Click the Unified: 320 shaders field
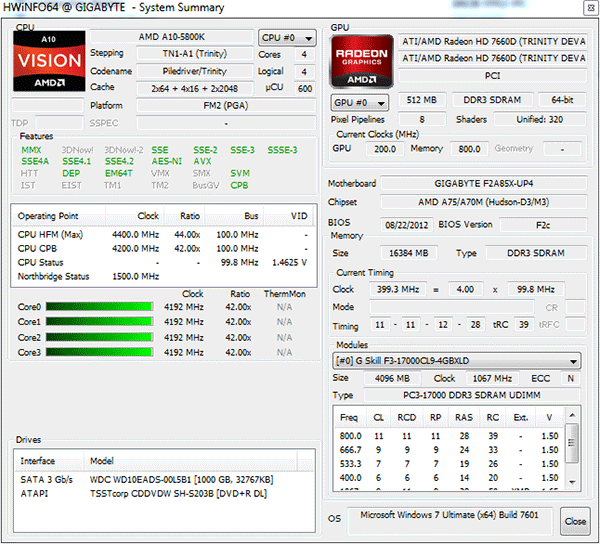 click(540, 119)
